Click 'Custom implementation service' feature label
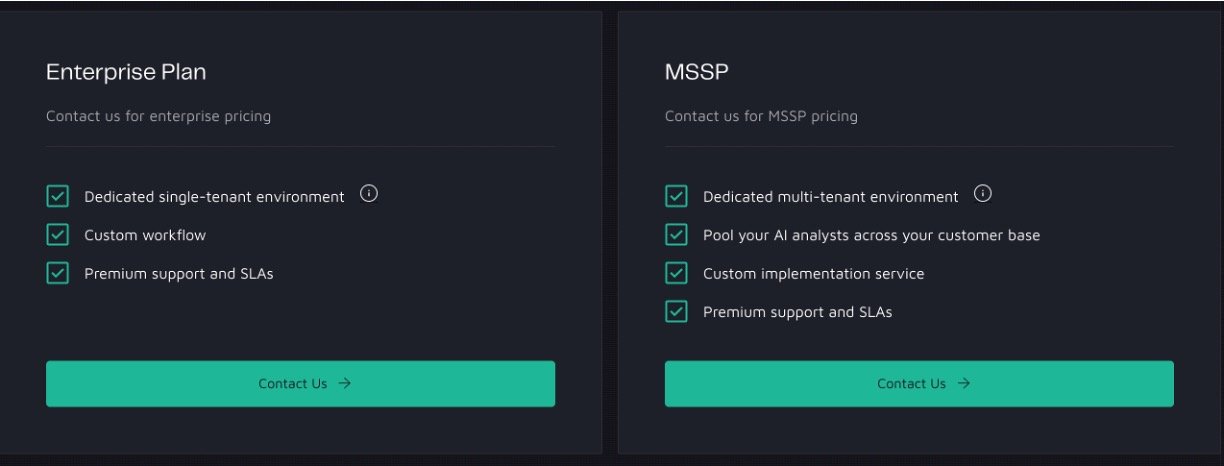 pyautogui.click(x=813, y=273)
